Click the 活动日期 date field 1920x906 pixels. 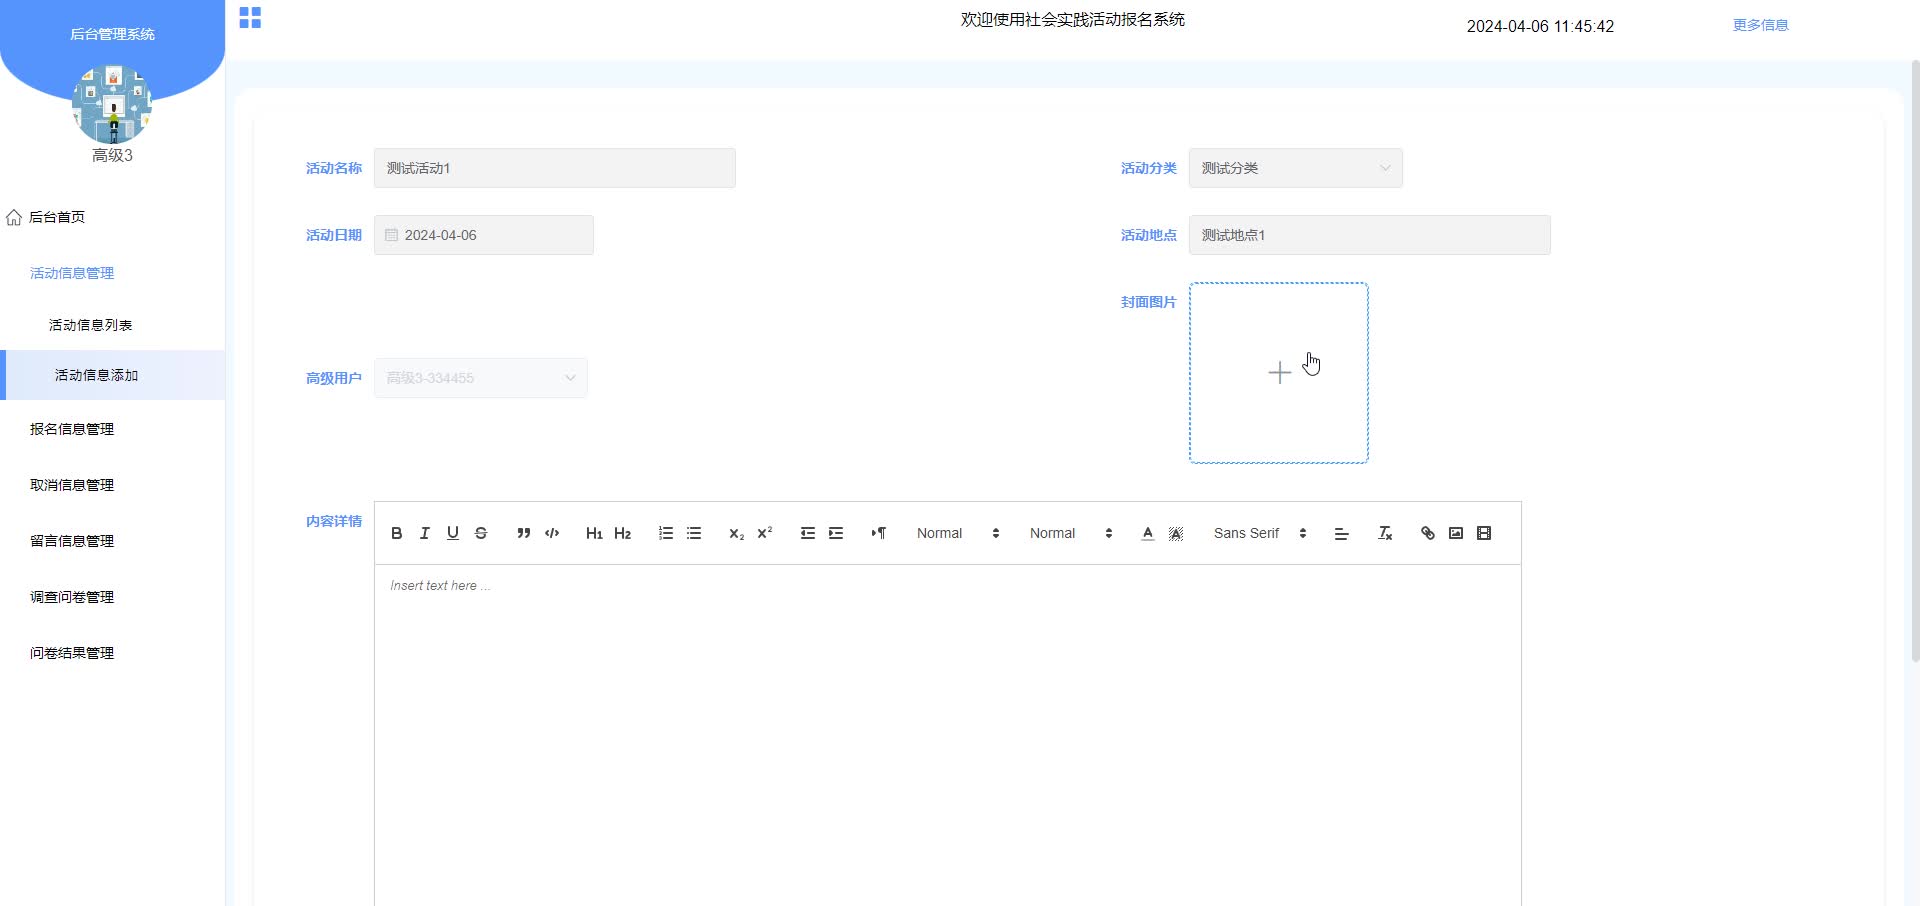tap(483, 235)
